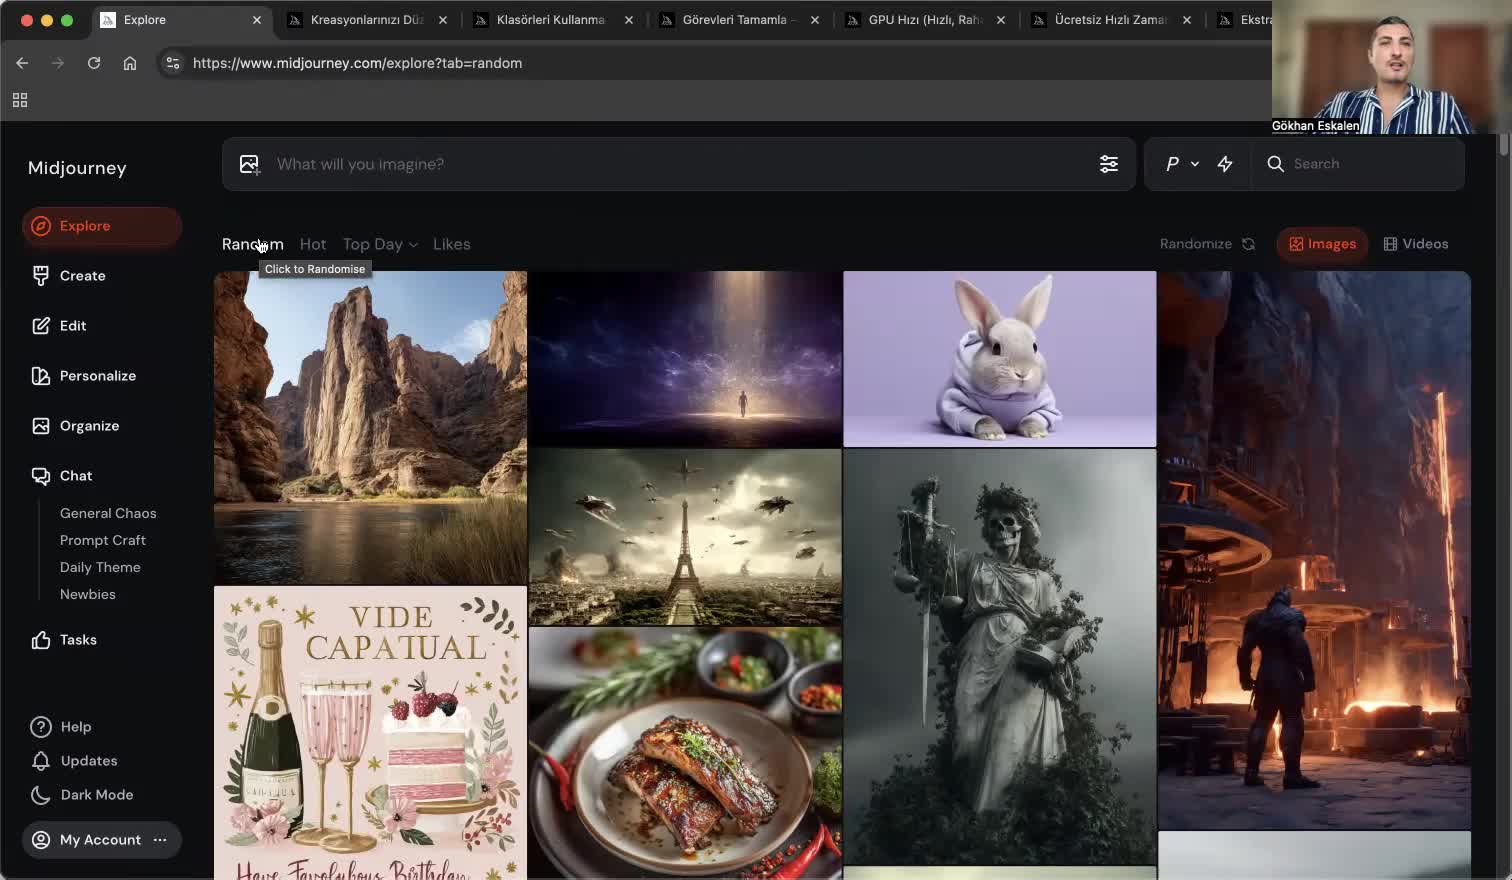Open the canyon river landscape image
The width and height of the screenshot is (1512, 880).
click(370, 428)
